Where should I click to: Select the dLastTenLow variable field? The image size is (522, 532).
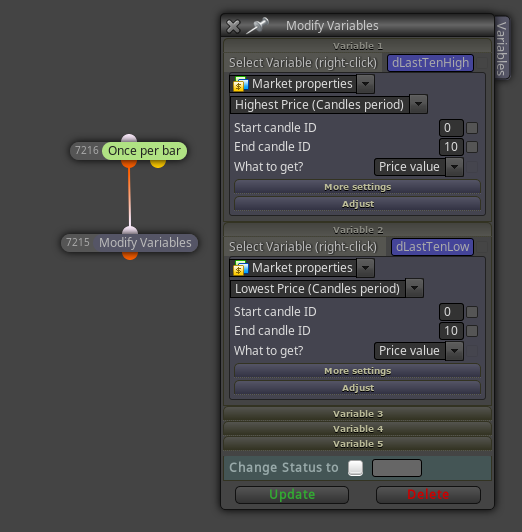click(x=432, y=247)
